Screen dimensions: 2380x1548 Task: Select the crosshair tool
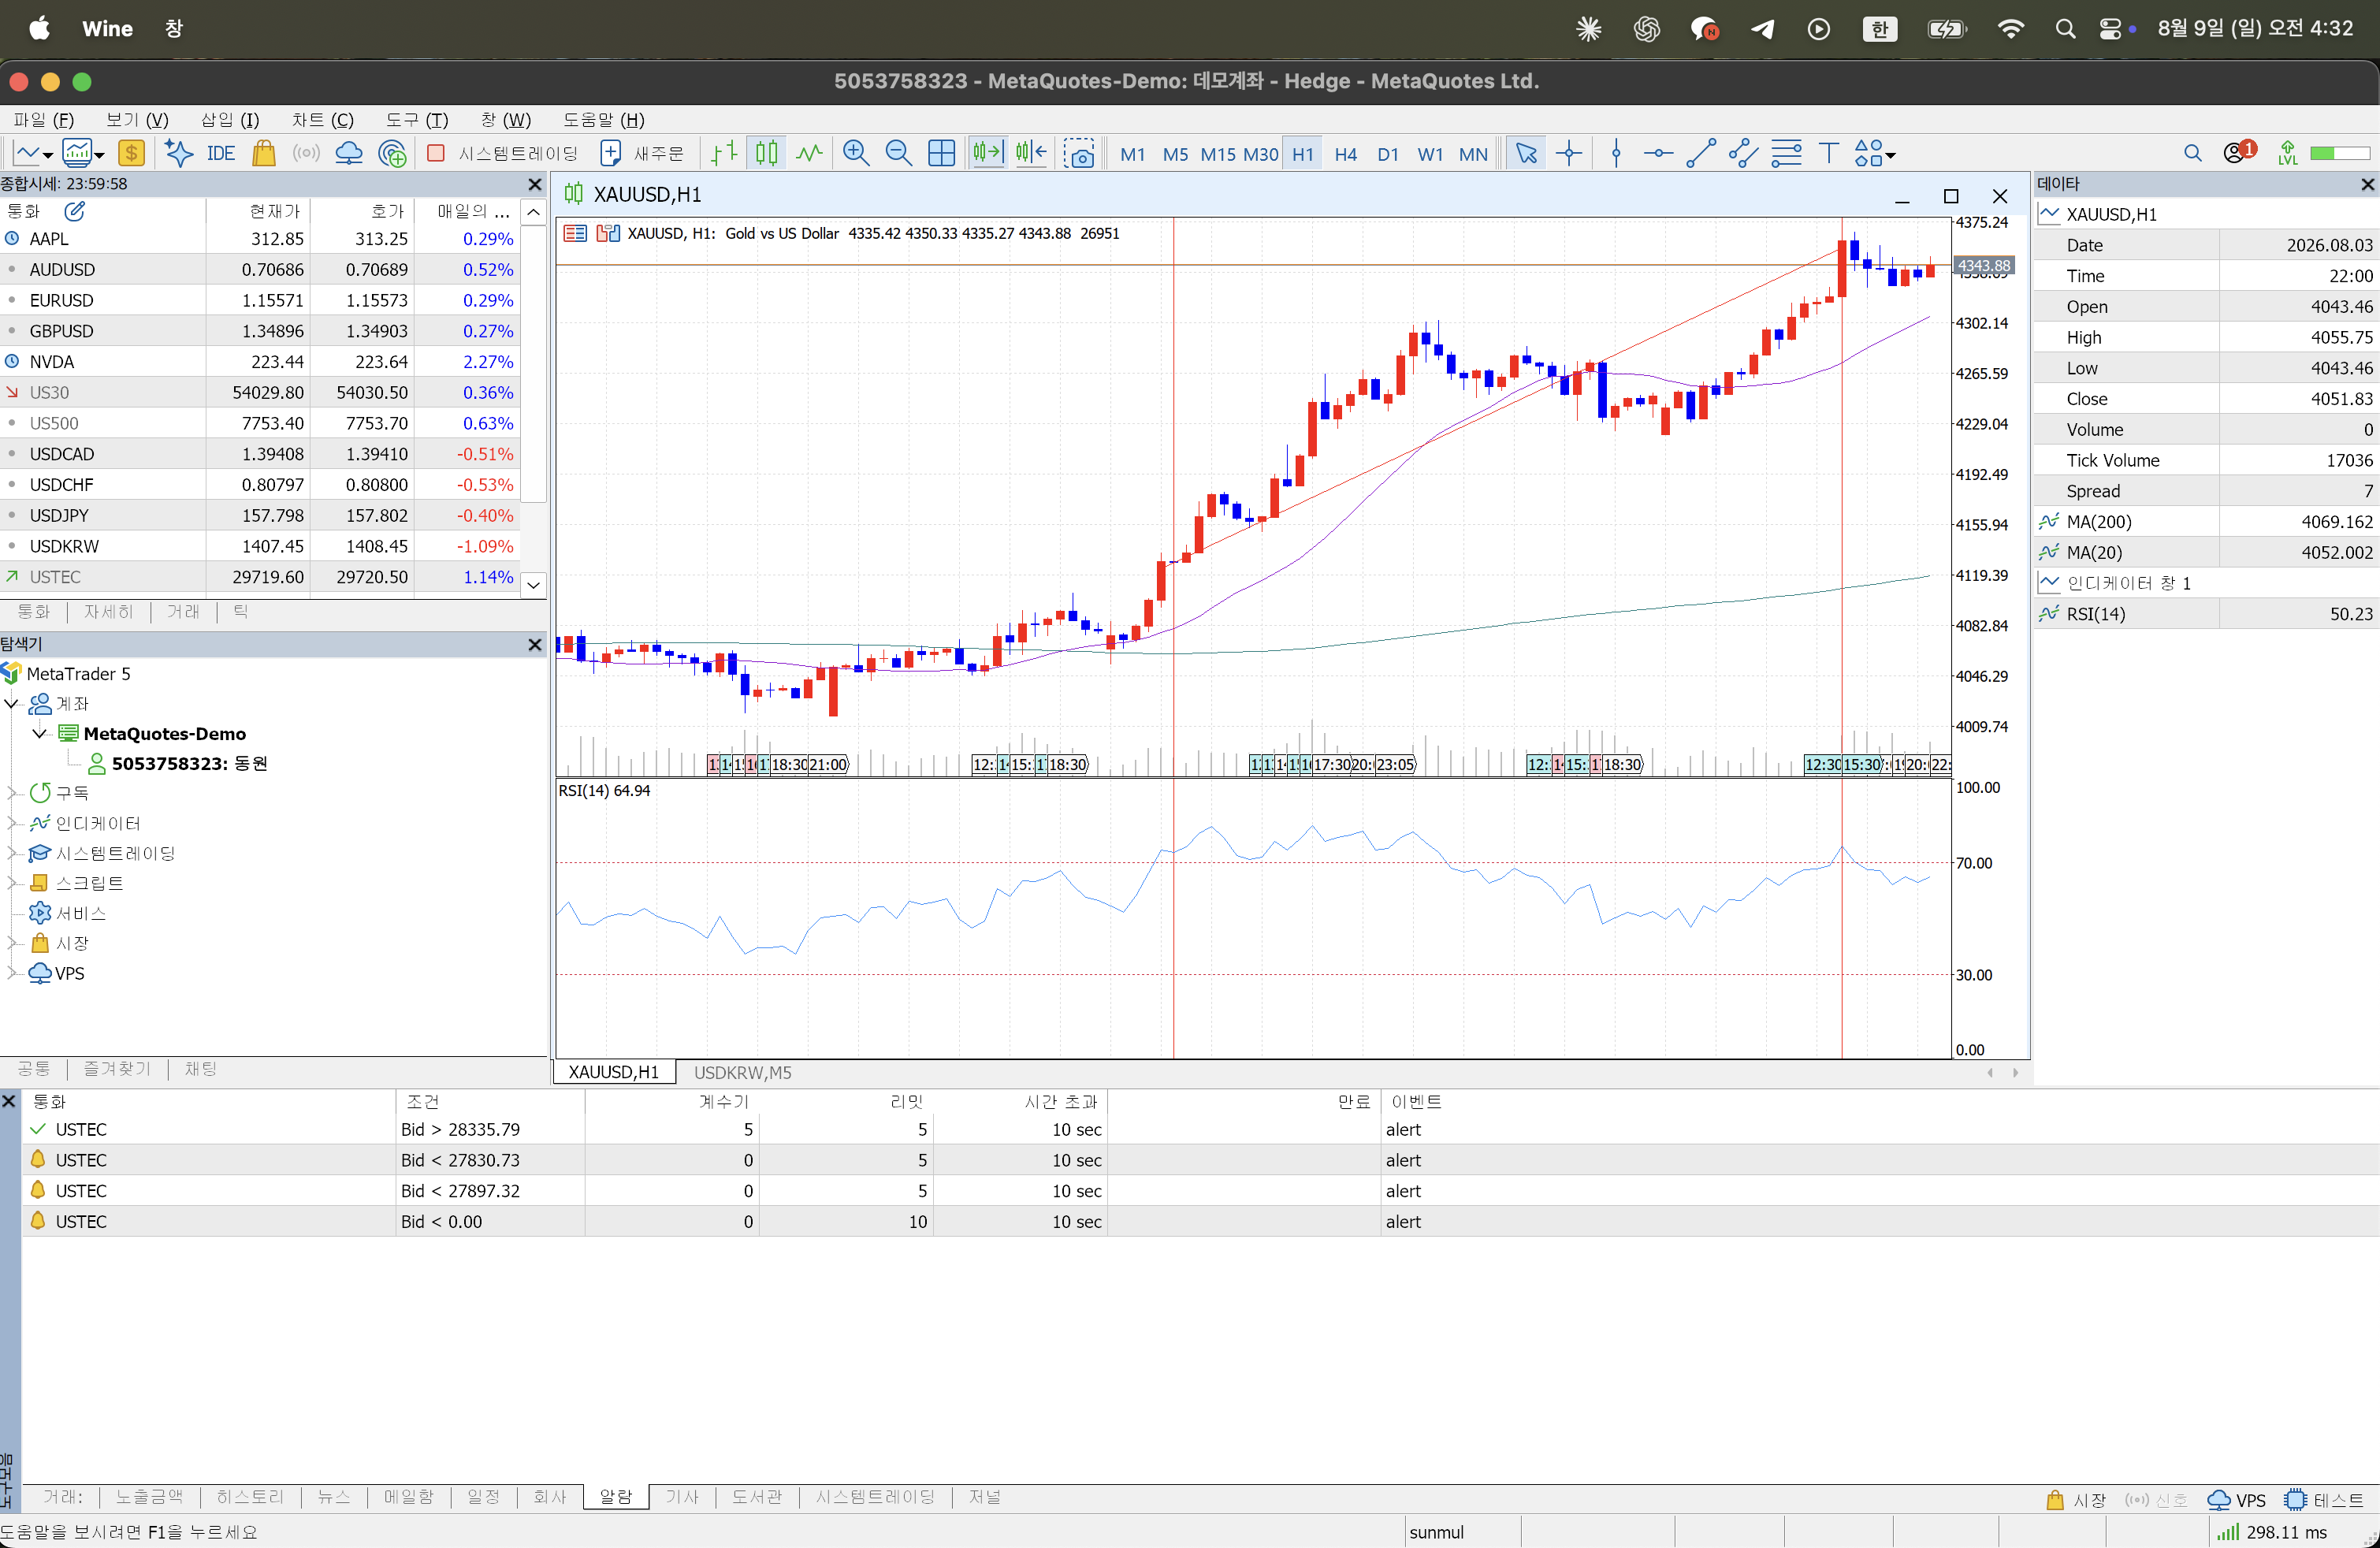[1569, 153]
